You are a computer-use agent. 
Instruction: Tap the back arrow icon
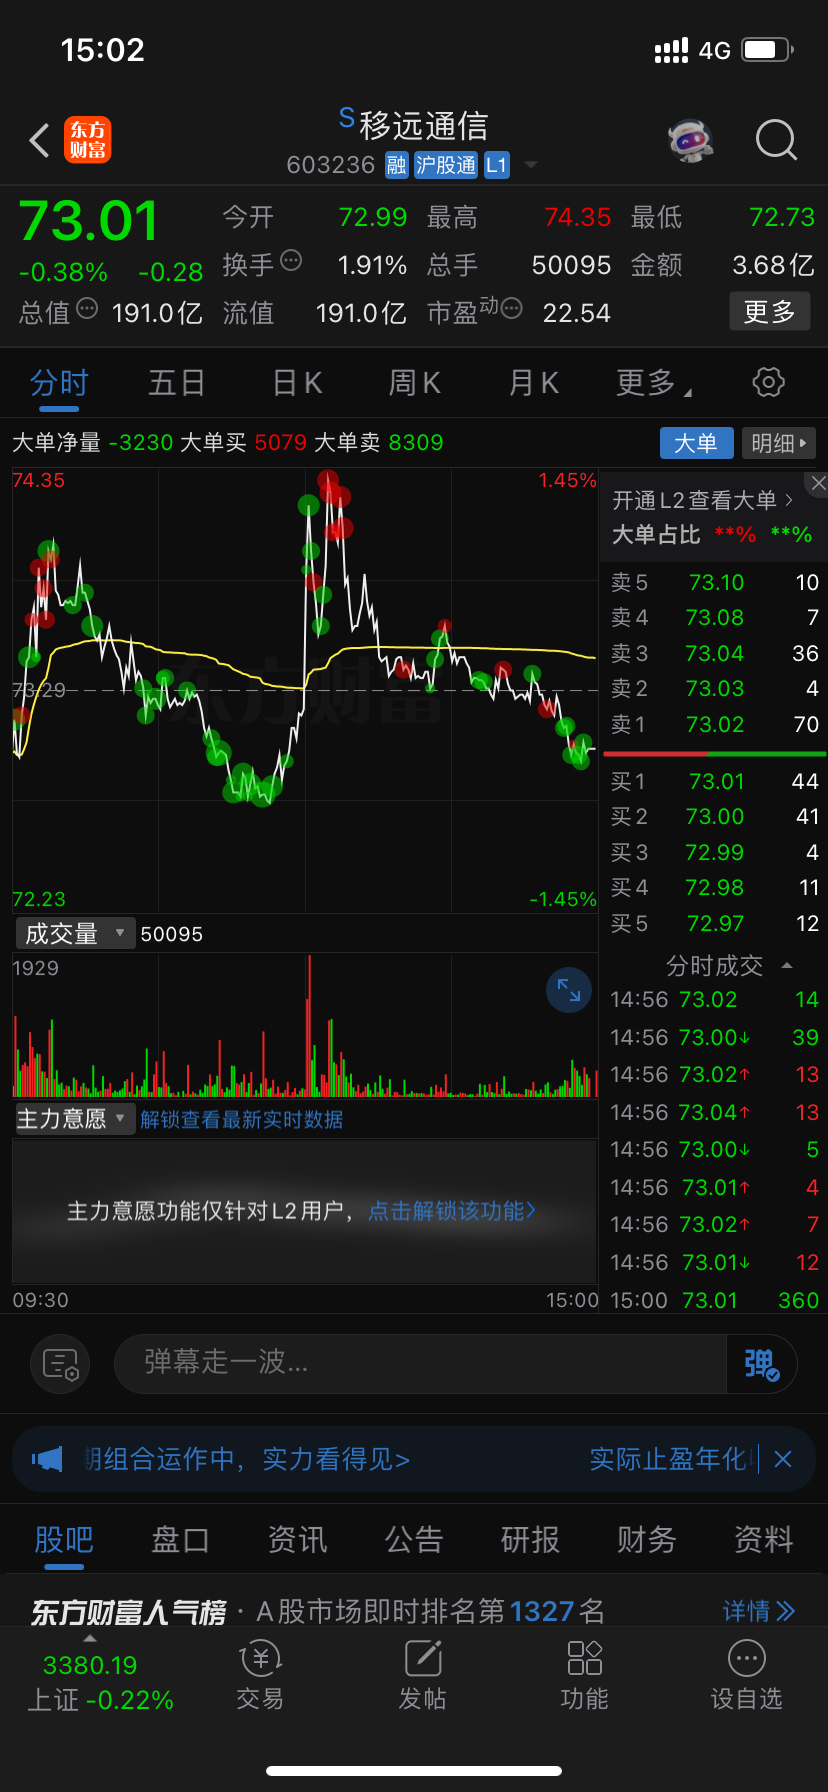(x=40, y=141)
